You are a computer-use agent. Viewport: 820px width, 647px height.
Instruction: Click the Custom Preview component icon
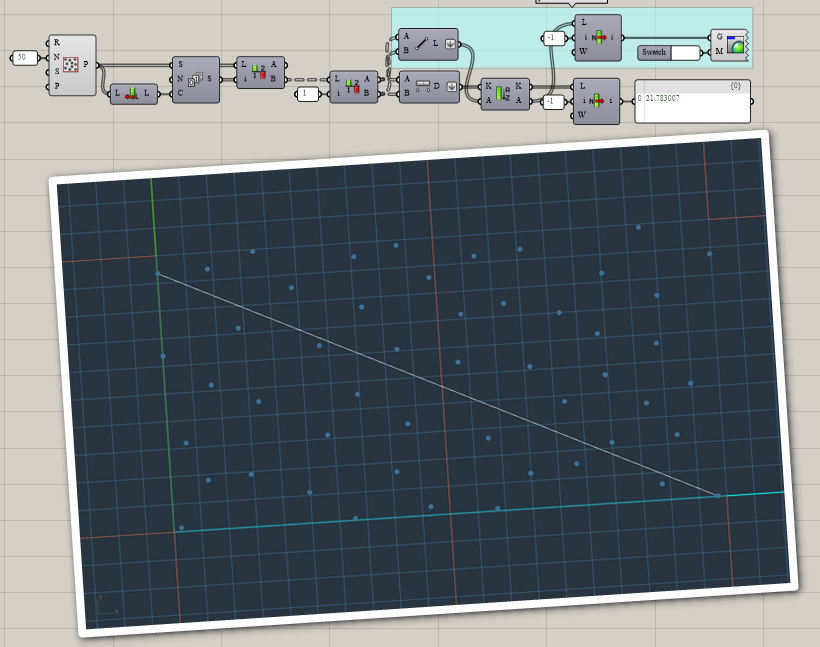click(735, 45)
